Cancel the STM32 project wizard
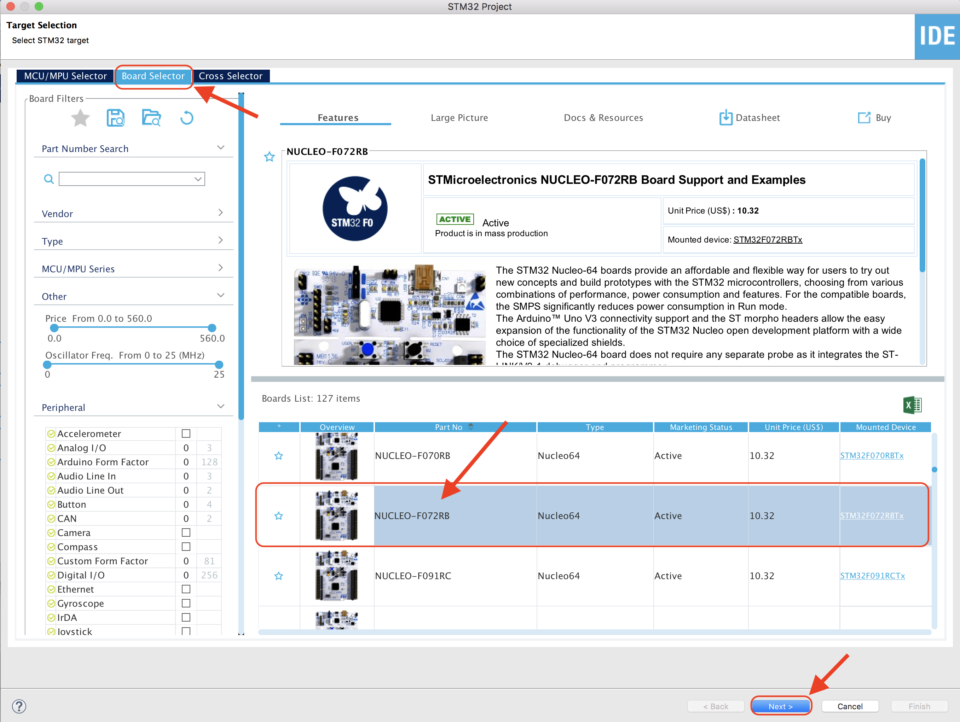The height and width of the screenshot is (722, 960). click(x=849, y=705)
